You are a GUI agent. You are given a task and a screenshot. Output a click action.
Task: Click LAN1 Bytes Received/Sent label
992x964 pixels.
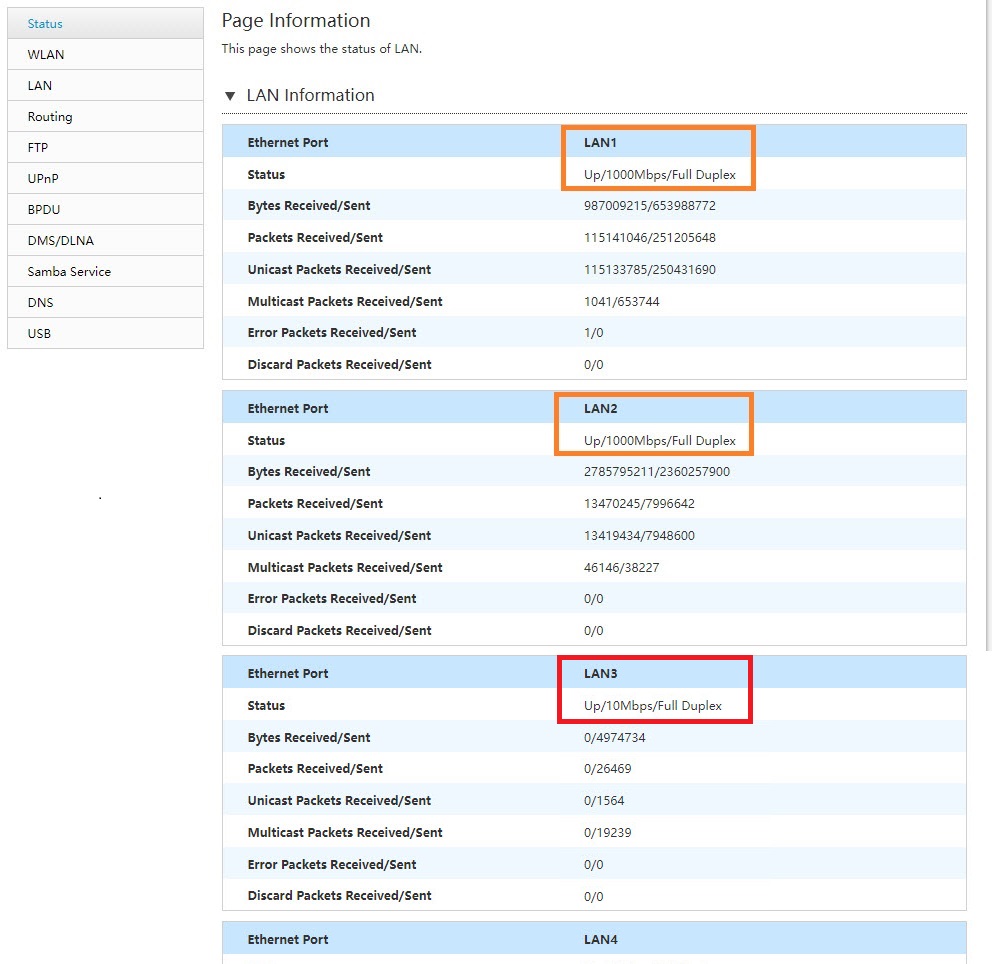pos(309,206)
